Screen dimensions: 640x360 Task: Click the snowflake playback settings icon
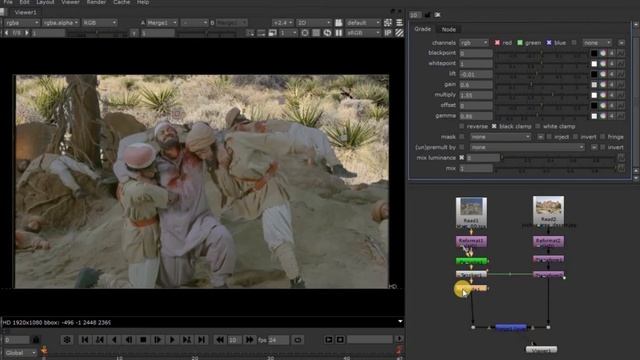tap(67, 340)
